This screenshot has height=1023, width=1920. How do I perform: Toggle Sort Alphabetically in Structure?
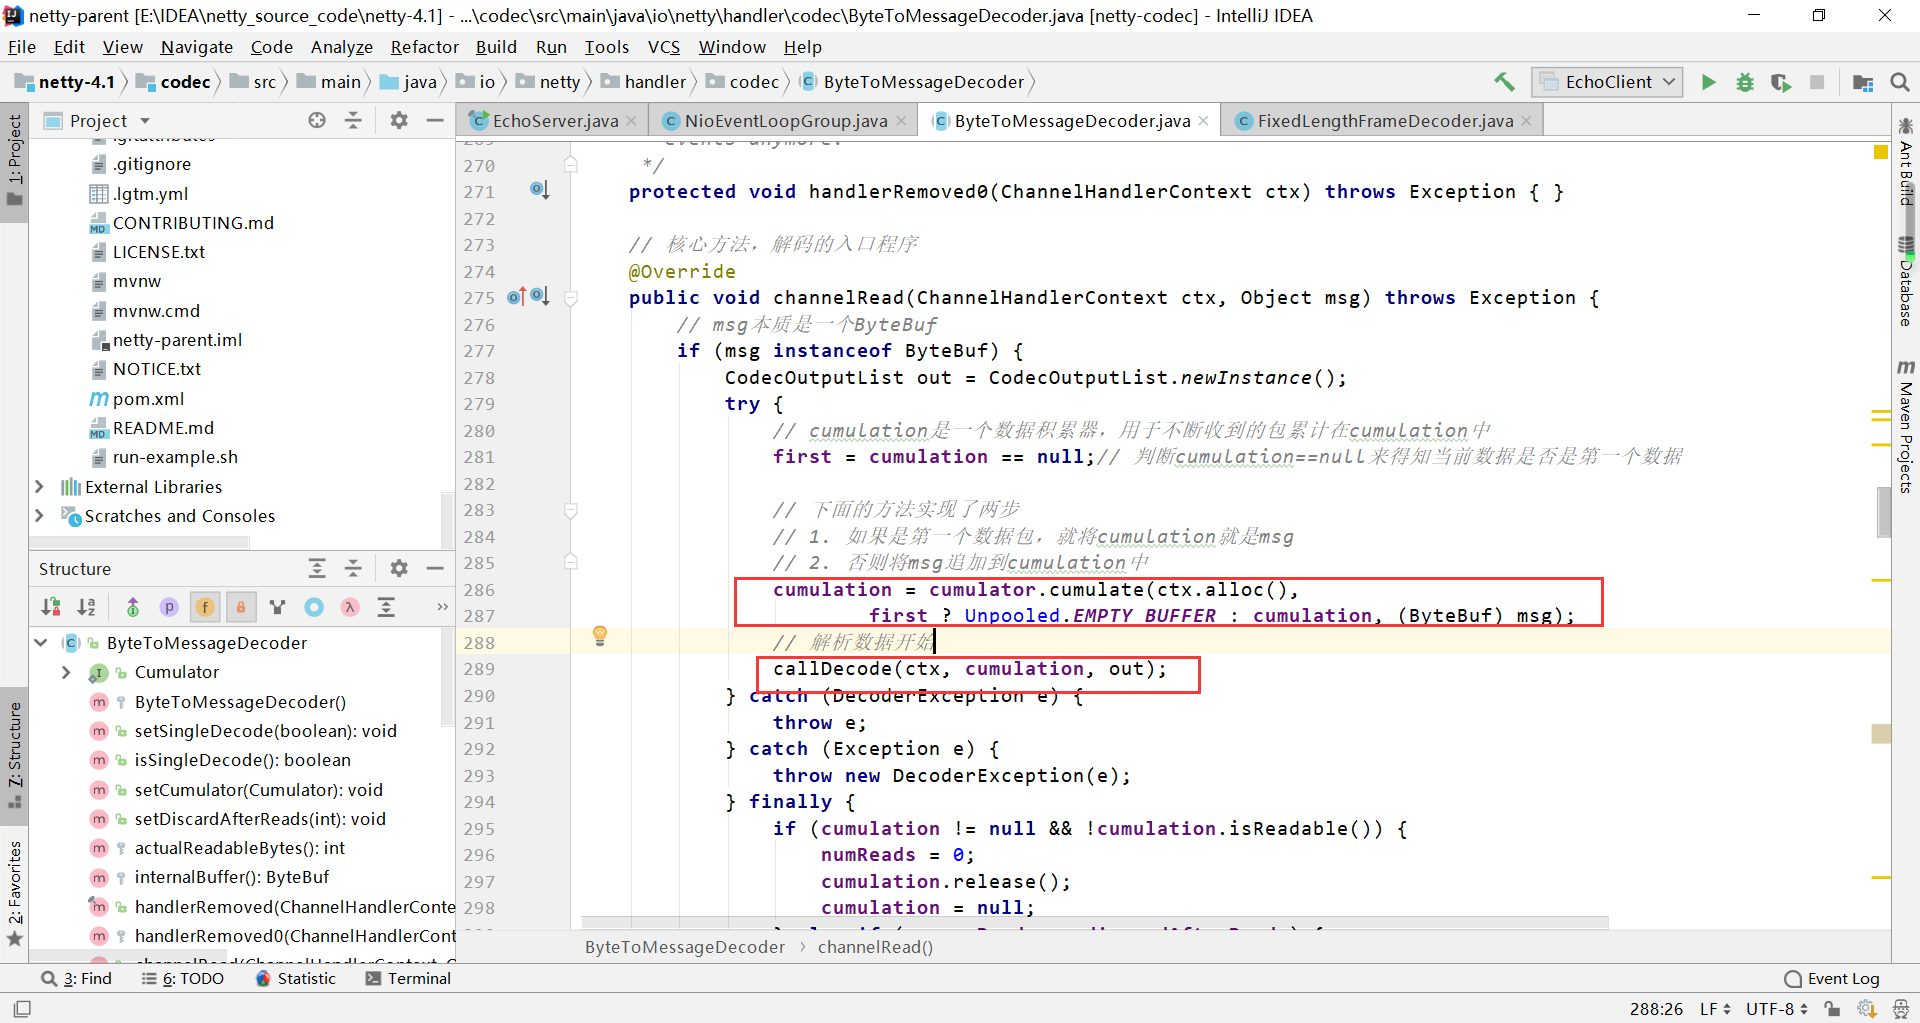click(87, 607)
